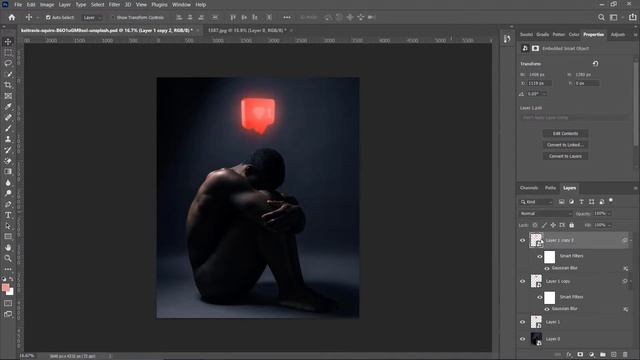Switch to the Channels tab
Image resolution: width=640 pixels, height=360 pixels.
pos(529,188)
